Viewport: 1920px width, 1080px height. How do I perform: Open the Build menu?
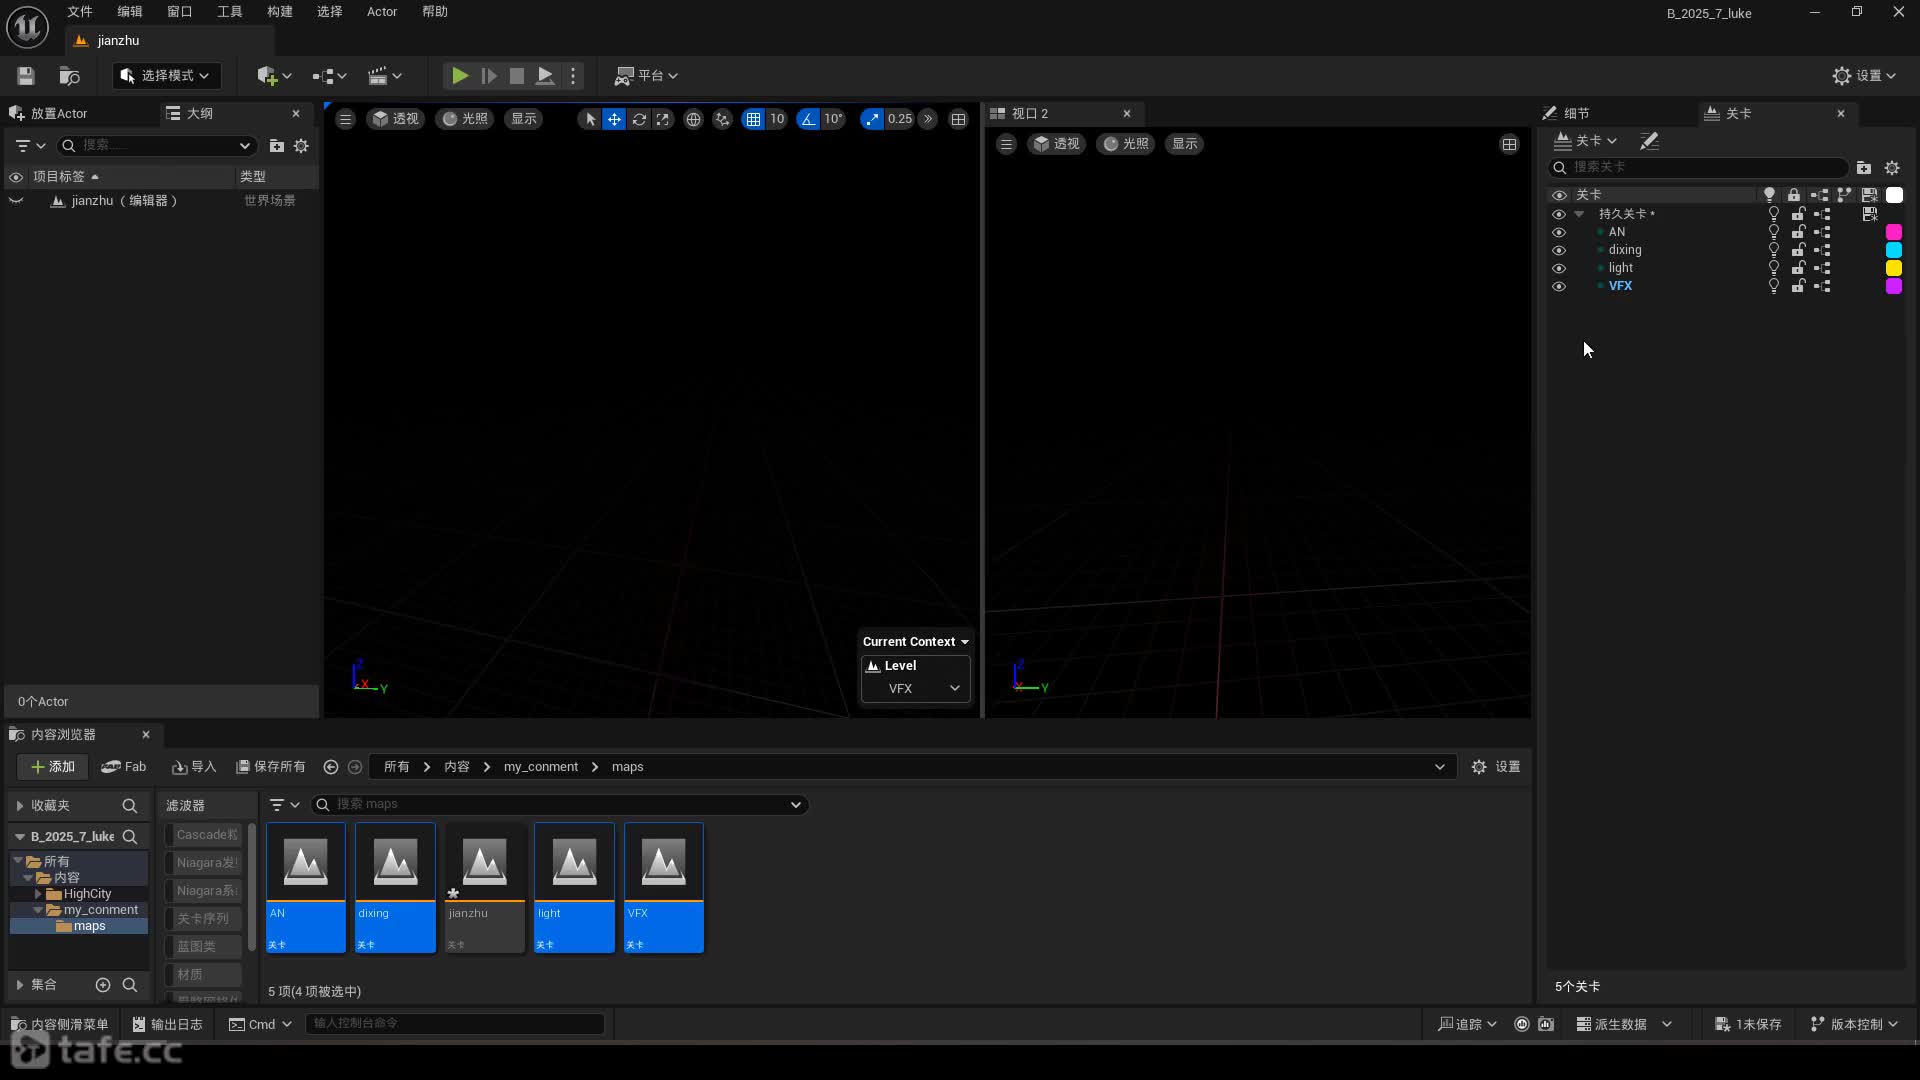click(x=280, y=12)
